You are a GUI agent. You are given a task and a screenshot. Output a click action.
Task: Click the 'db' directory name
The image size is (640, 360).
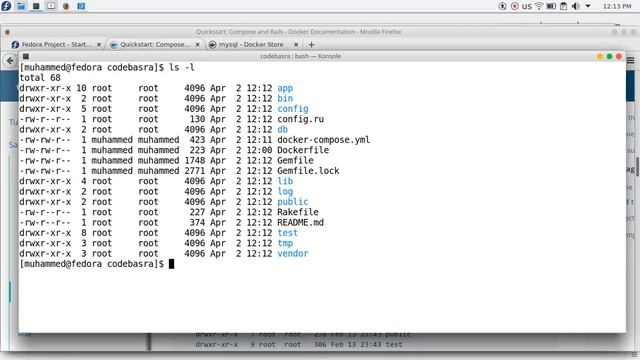pyautogui.click(x=282, y=129)
